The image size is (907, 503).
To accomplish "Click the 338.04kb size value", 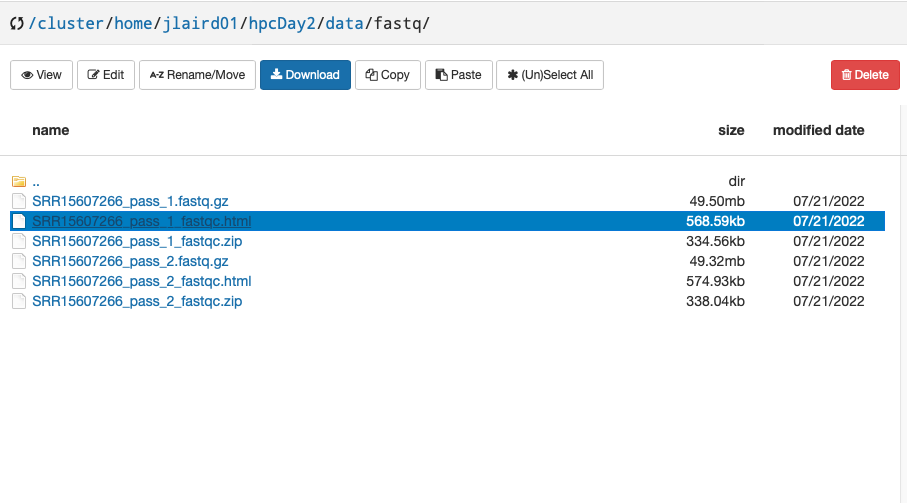I will (716, 301).
